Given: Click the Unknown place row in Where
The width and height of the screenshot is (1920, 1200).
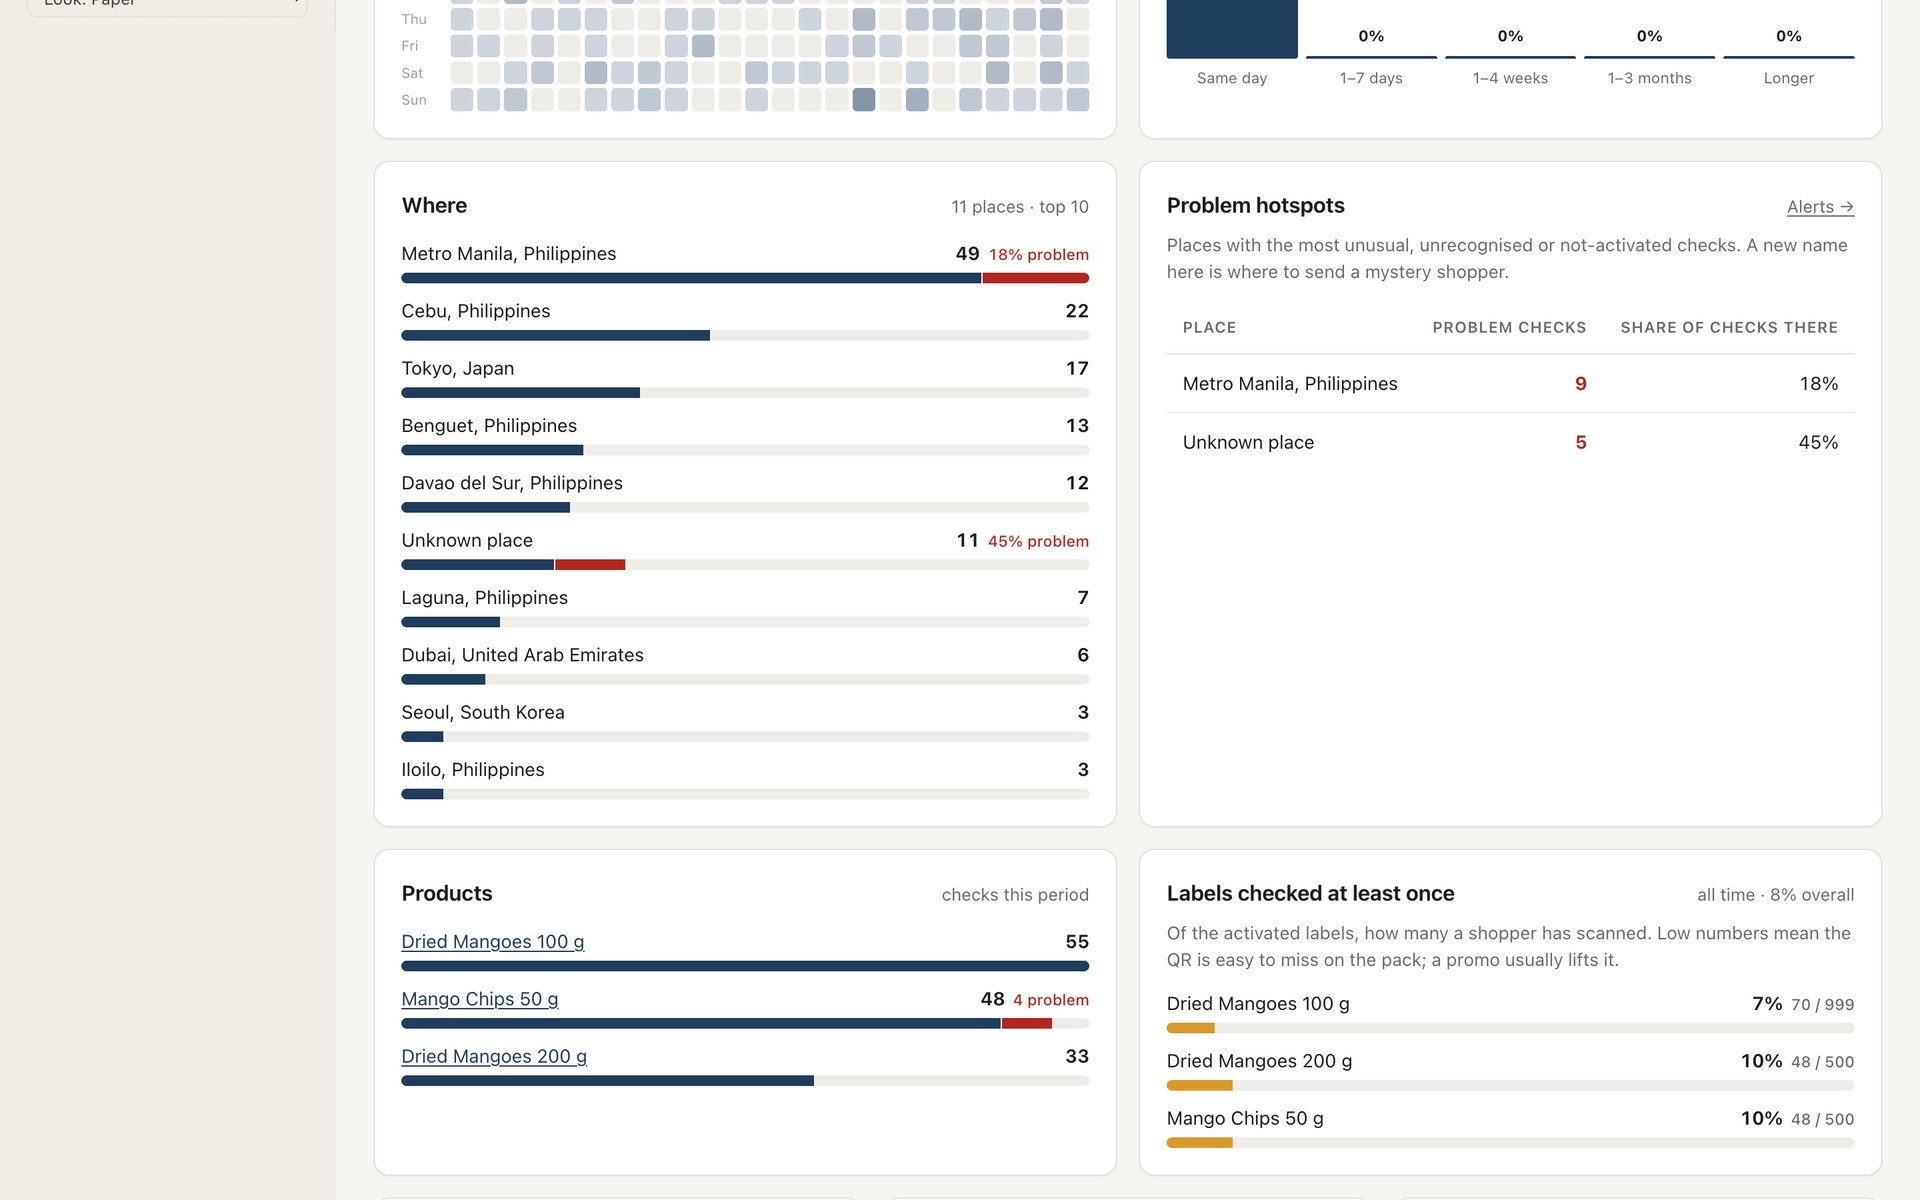Looking at the screenshot, I should pyautogui.click(x=745, y=550).
